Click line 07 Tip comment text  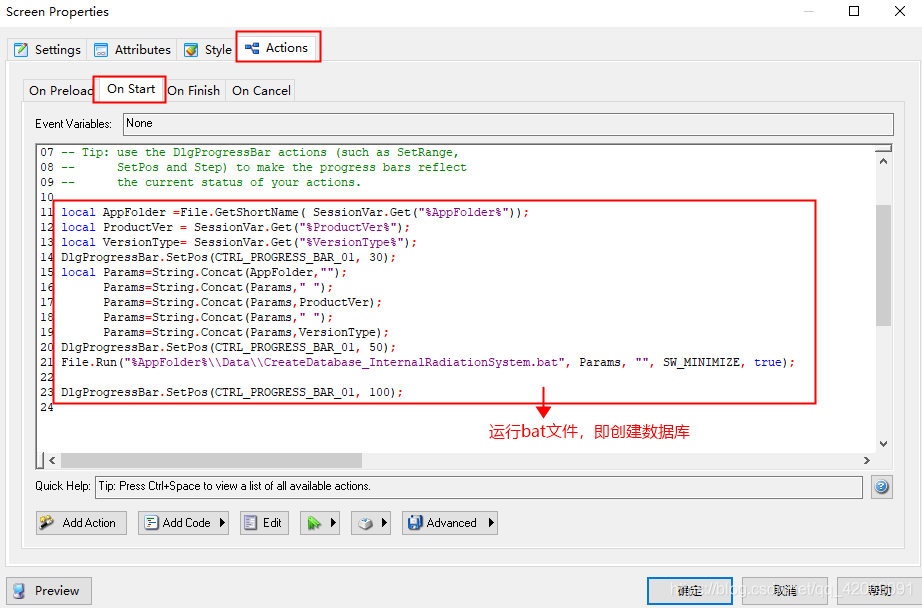click(x=260, y=152)
